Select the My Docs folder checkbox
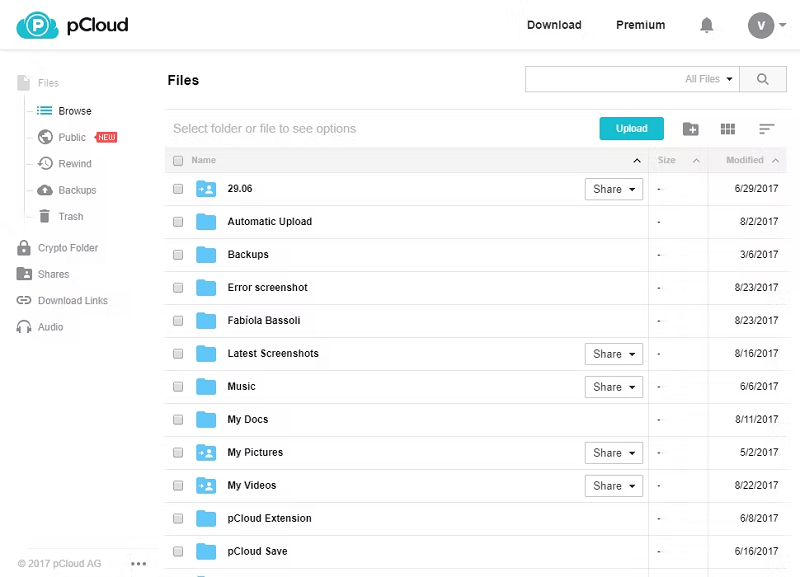800x577 pixels. point(178,420)
